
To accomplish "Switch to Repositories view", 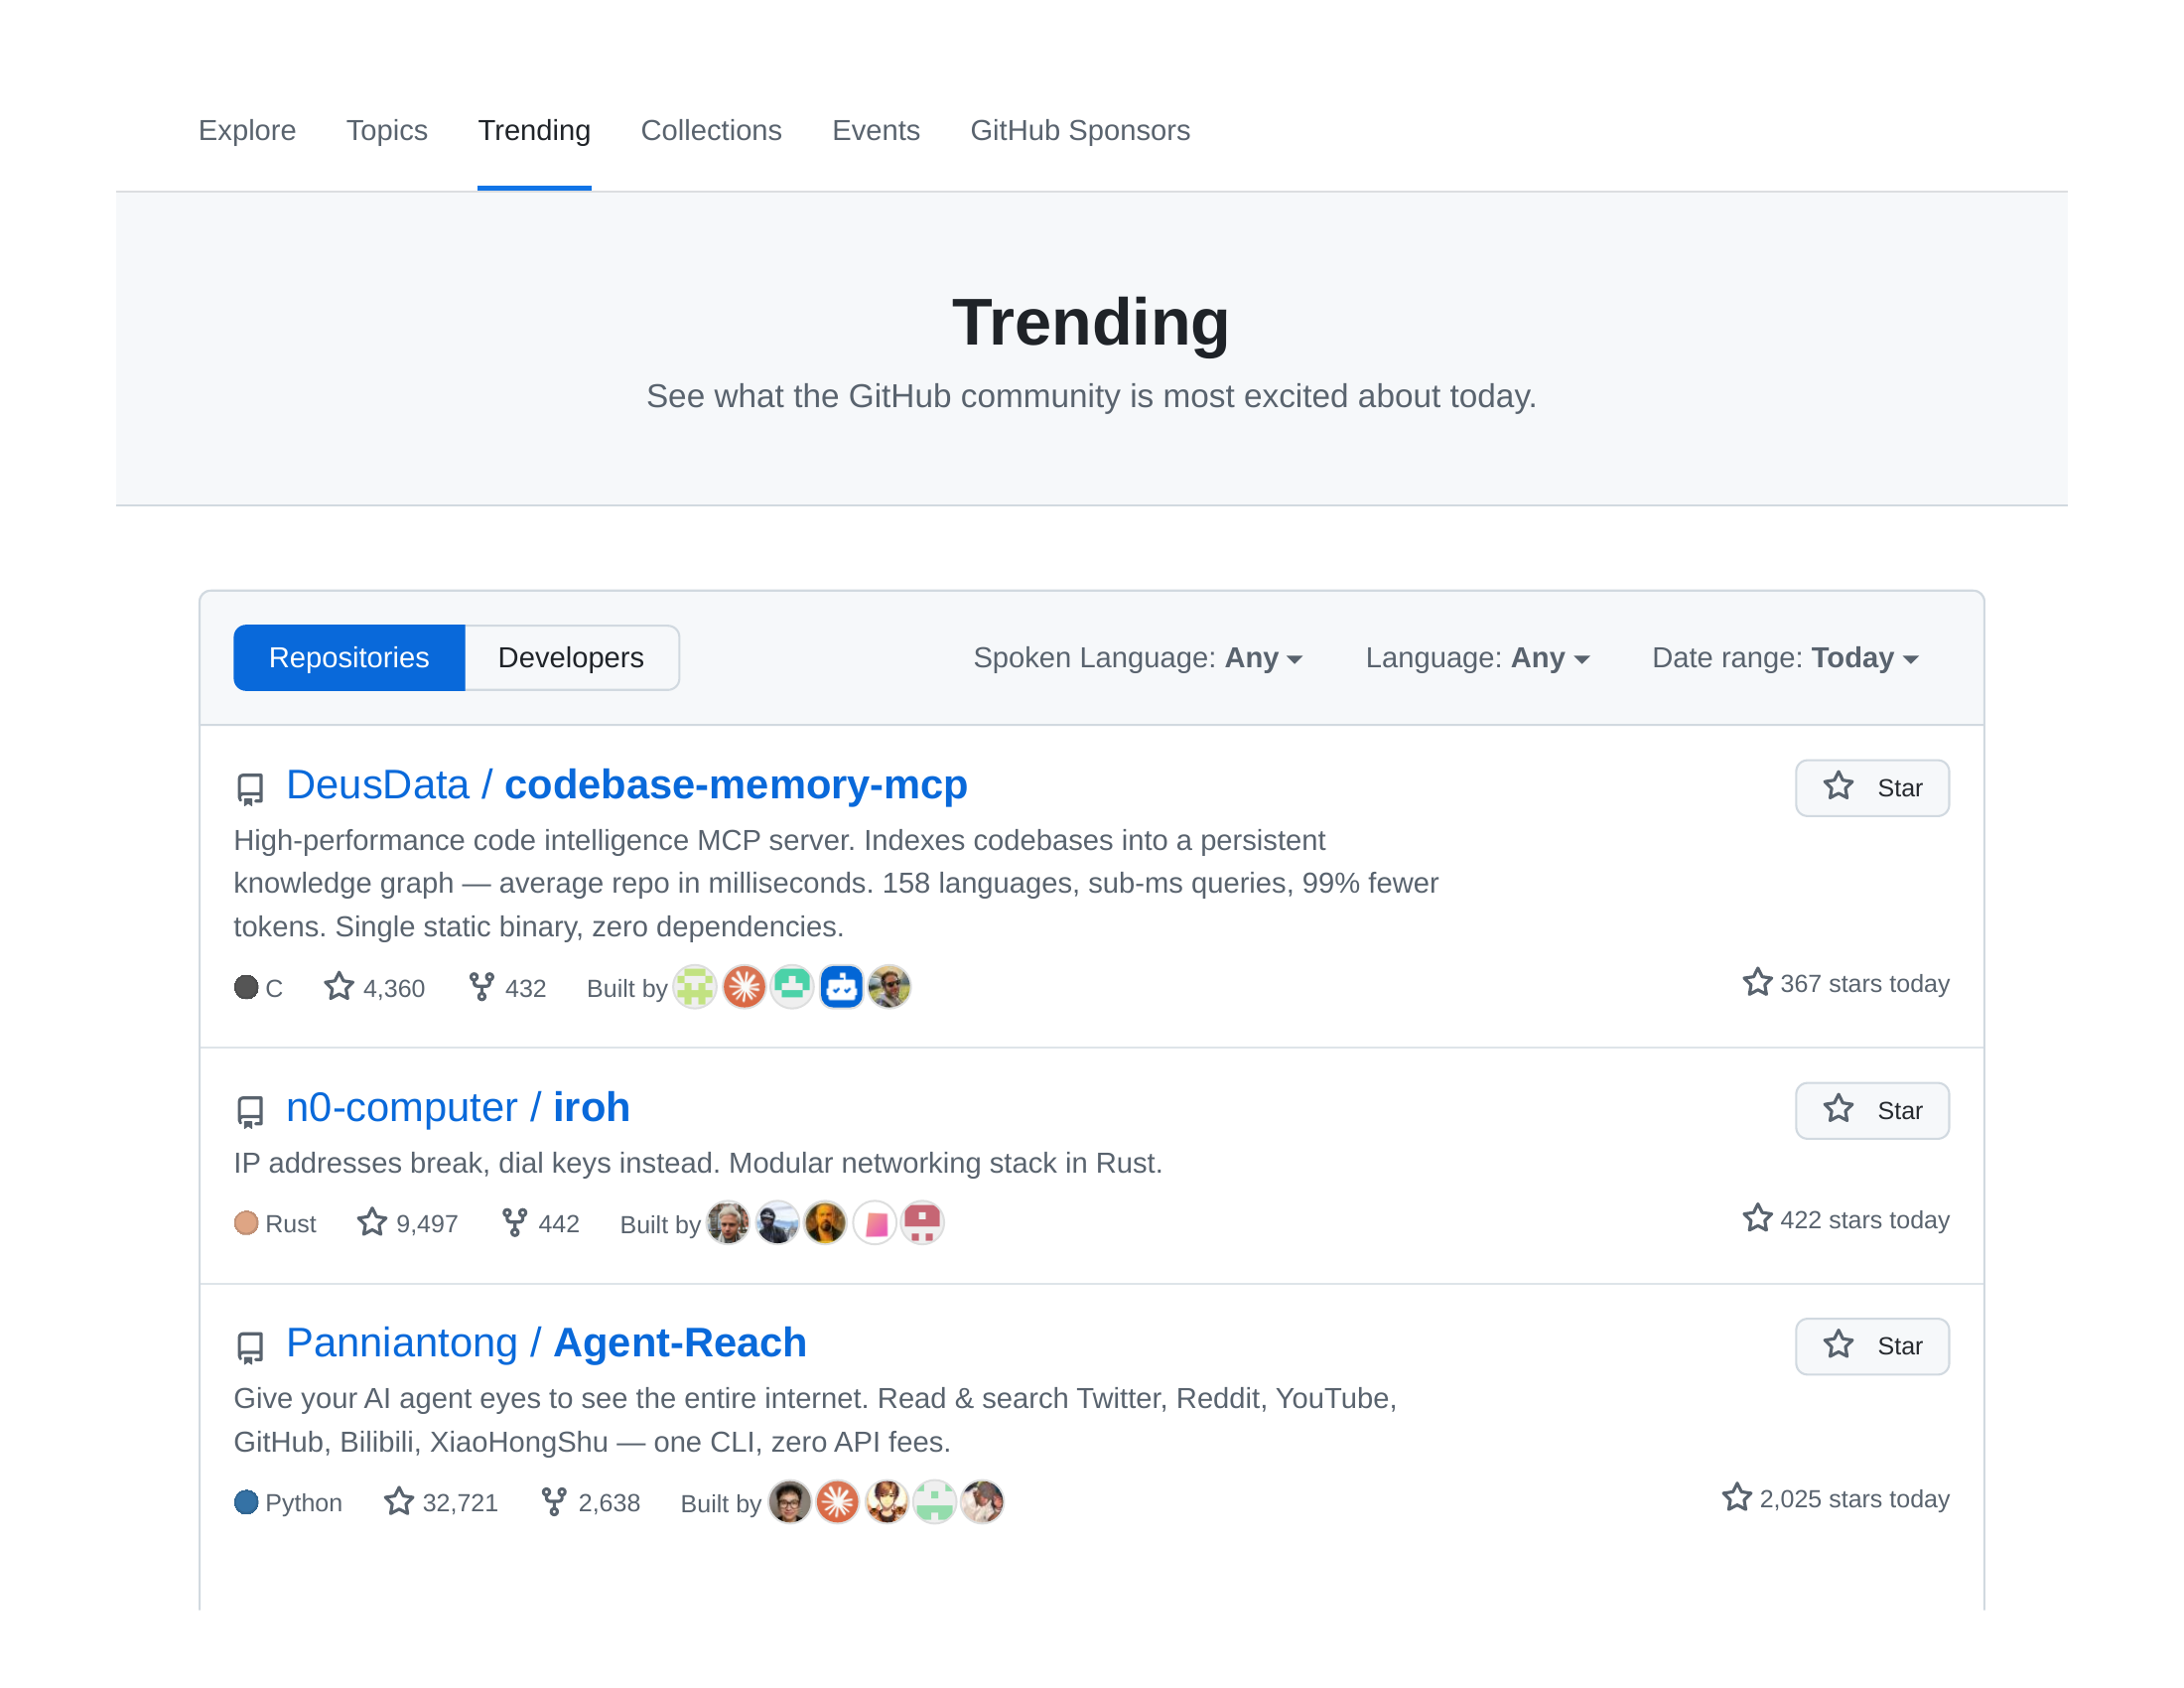I will [x=349, y=657].
